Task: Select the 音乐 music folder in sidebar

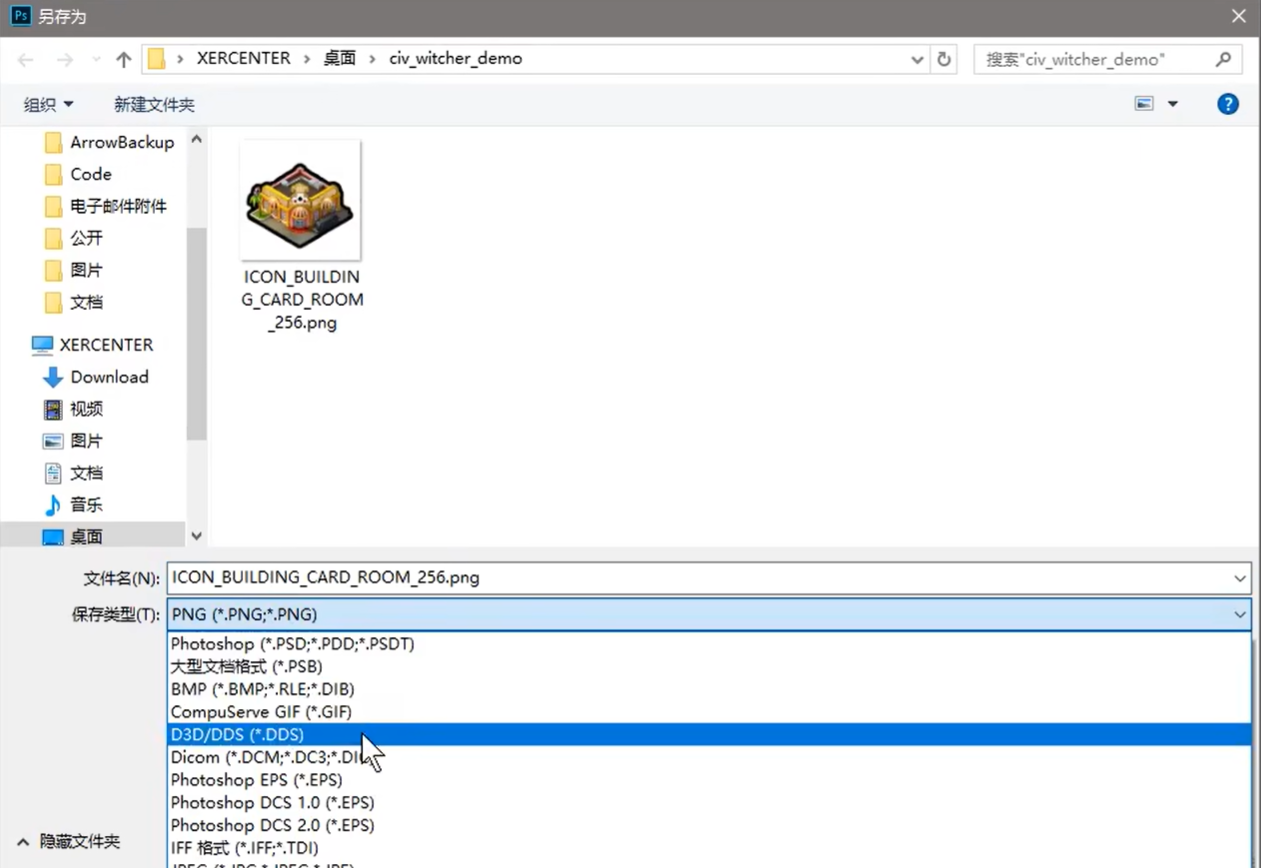Action: point(86,505)
